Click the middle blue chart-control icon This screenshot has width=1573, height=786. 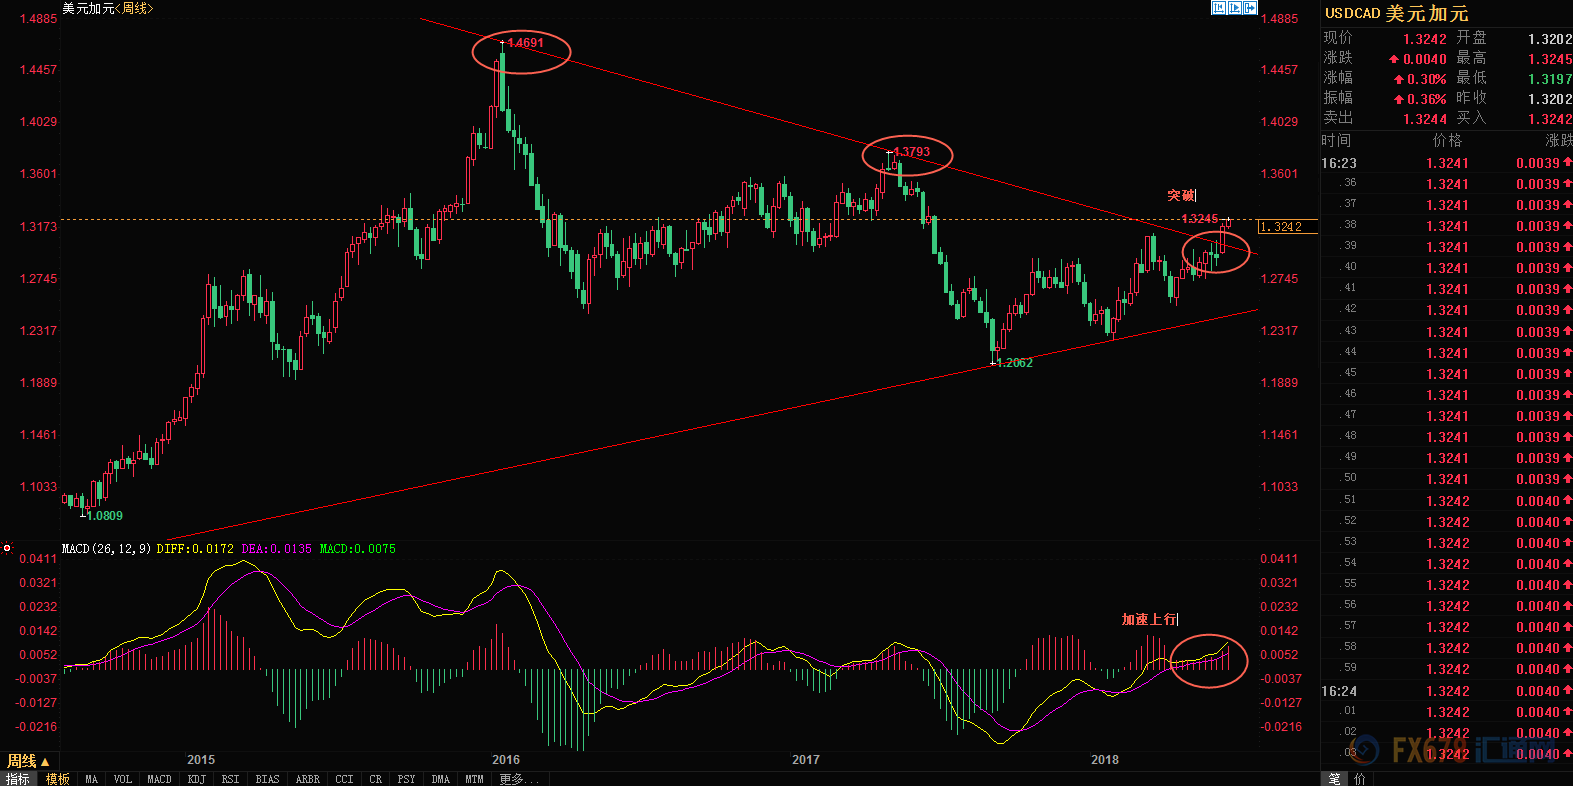coord(1234,8)
